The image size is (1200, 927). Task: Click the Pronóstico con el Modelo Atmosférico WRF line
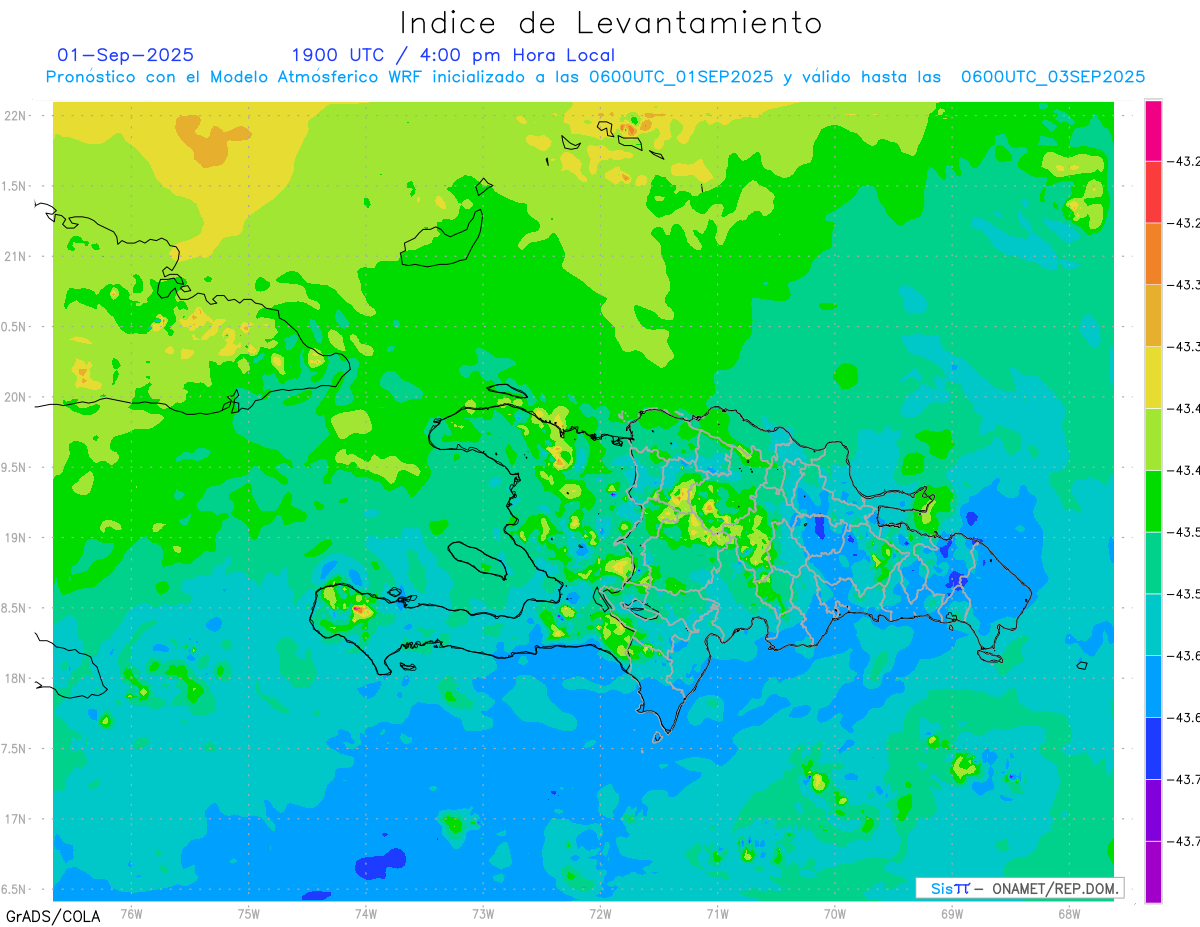pos(595,77)
